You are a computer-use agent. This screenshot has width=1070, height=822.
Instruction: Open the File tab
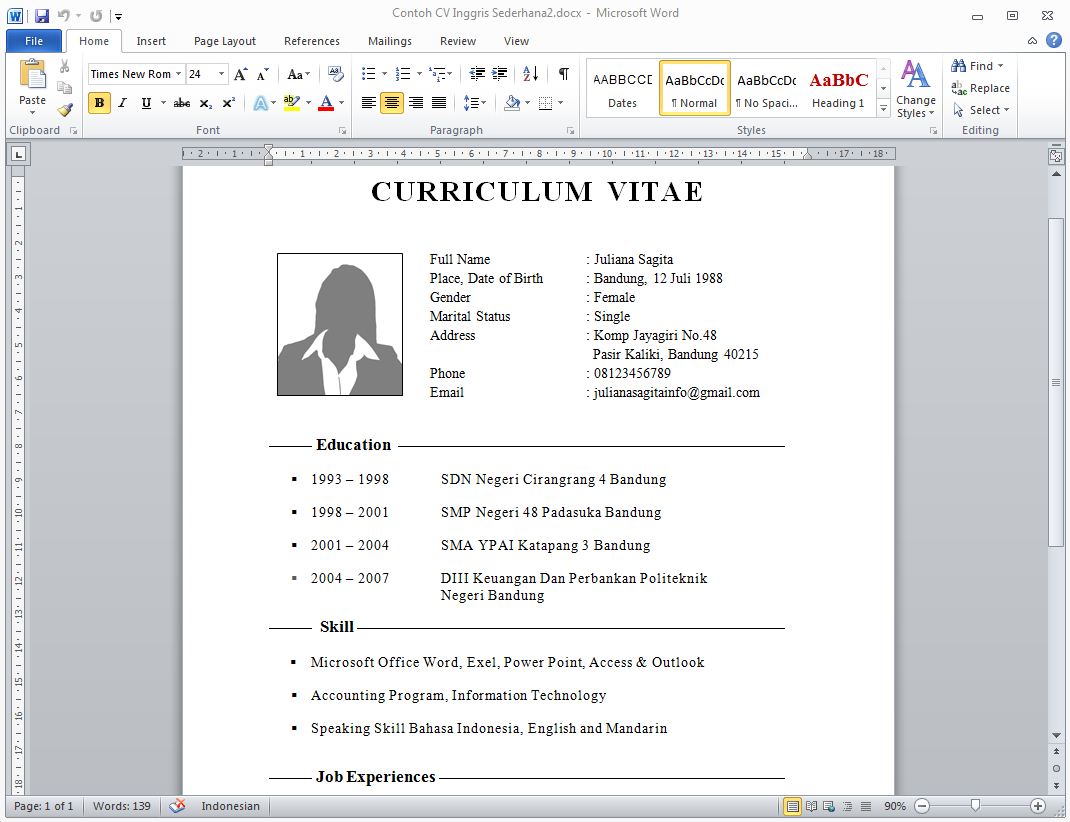coord(33,41)
